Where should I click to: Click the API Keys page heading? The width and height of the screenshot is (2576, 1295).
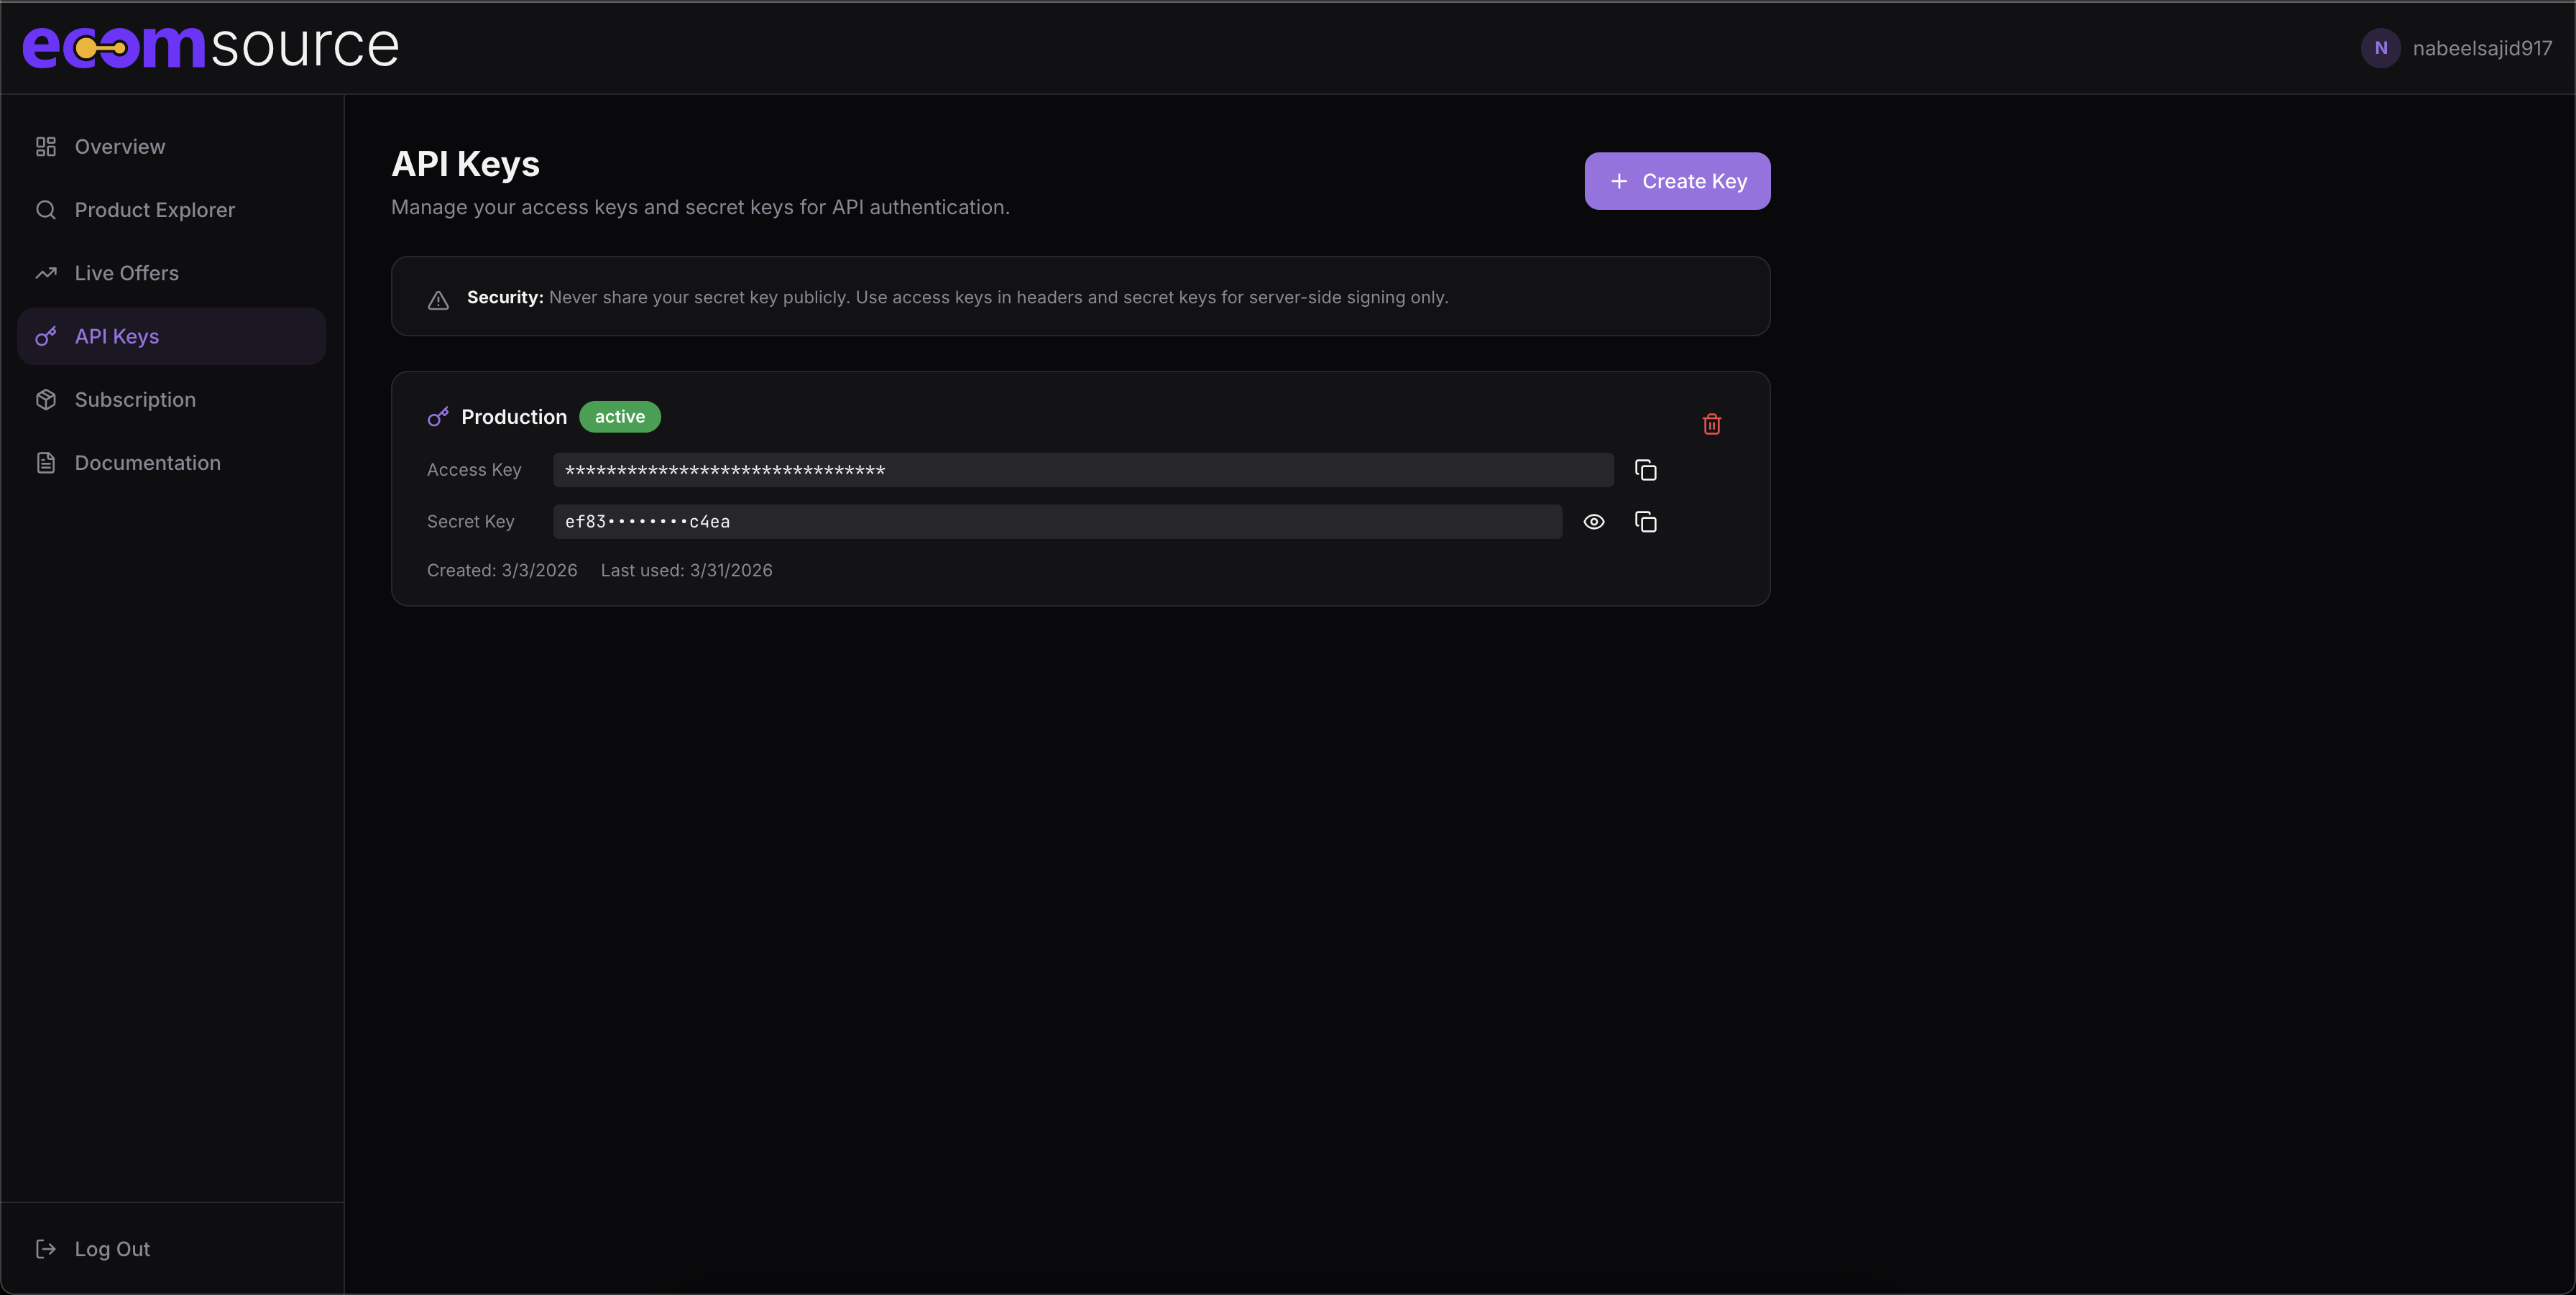tap(465, 164)
